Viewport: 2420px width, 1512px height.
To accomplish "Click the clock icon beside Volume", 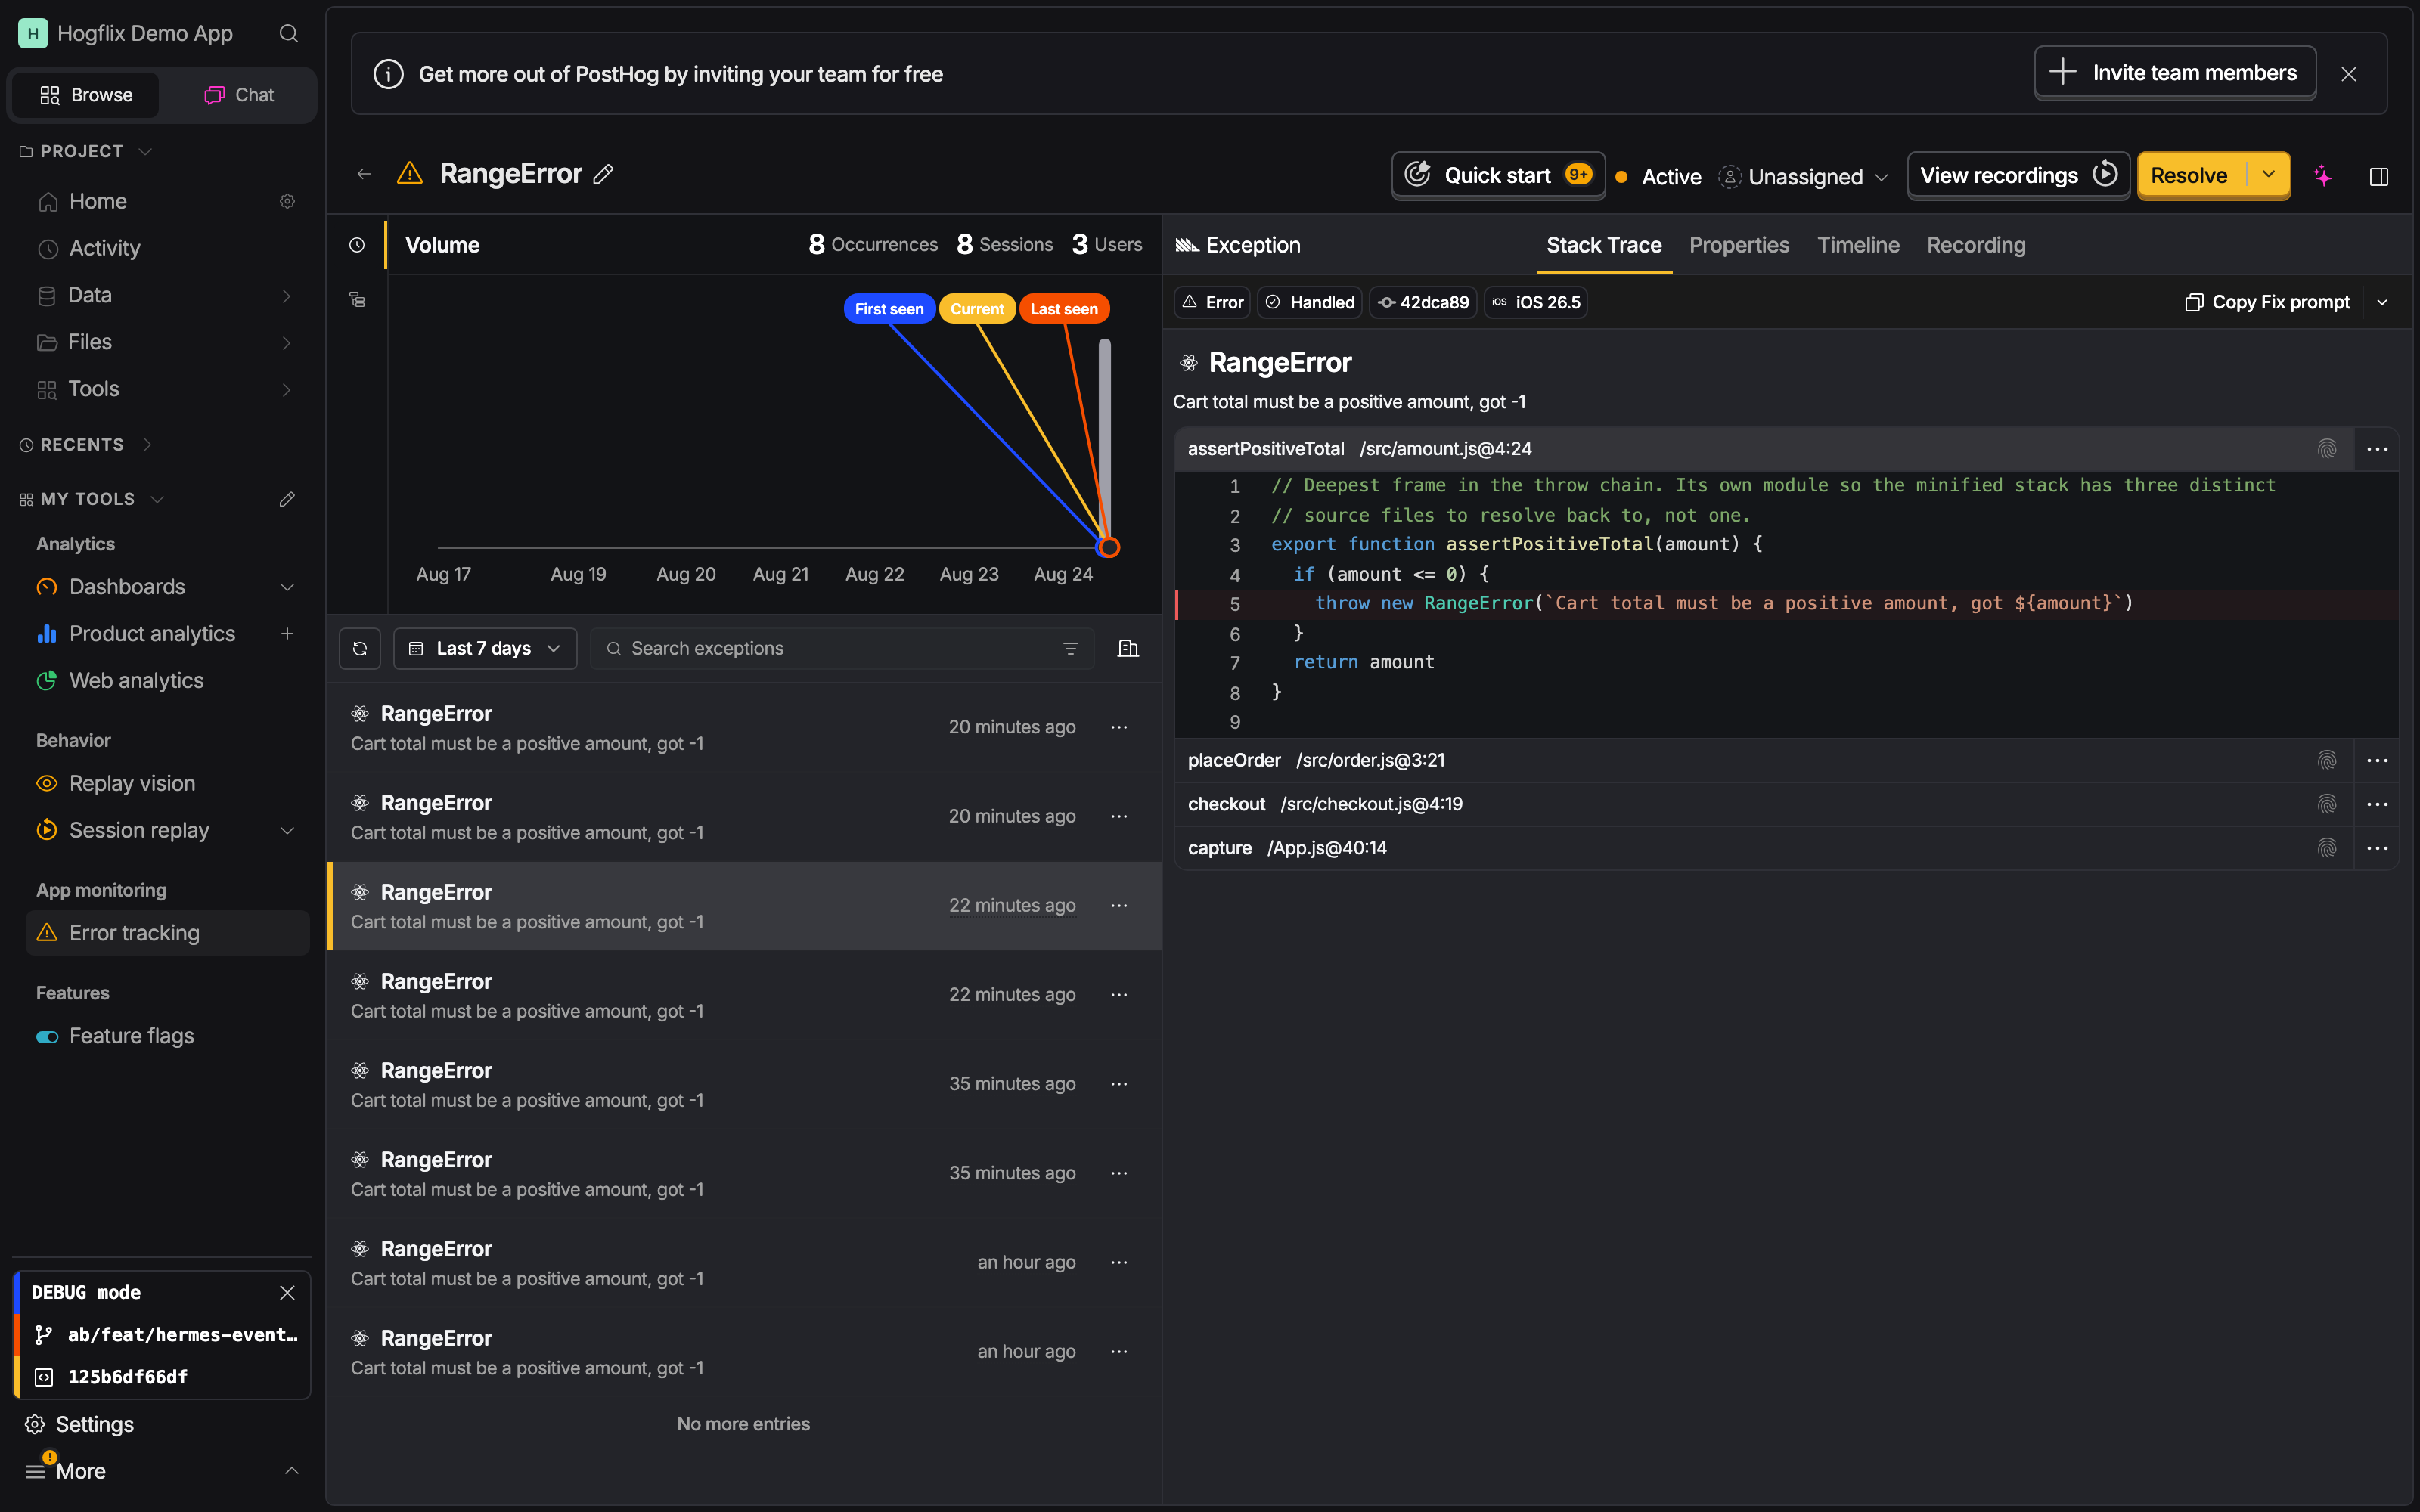I will click(357, 245).
